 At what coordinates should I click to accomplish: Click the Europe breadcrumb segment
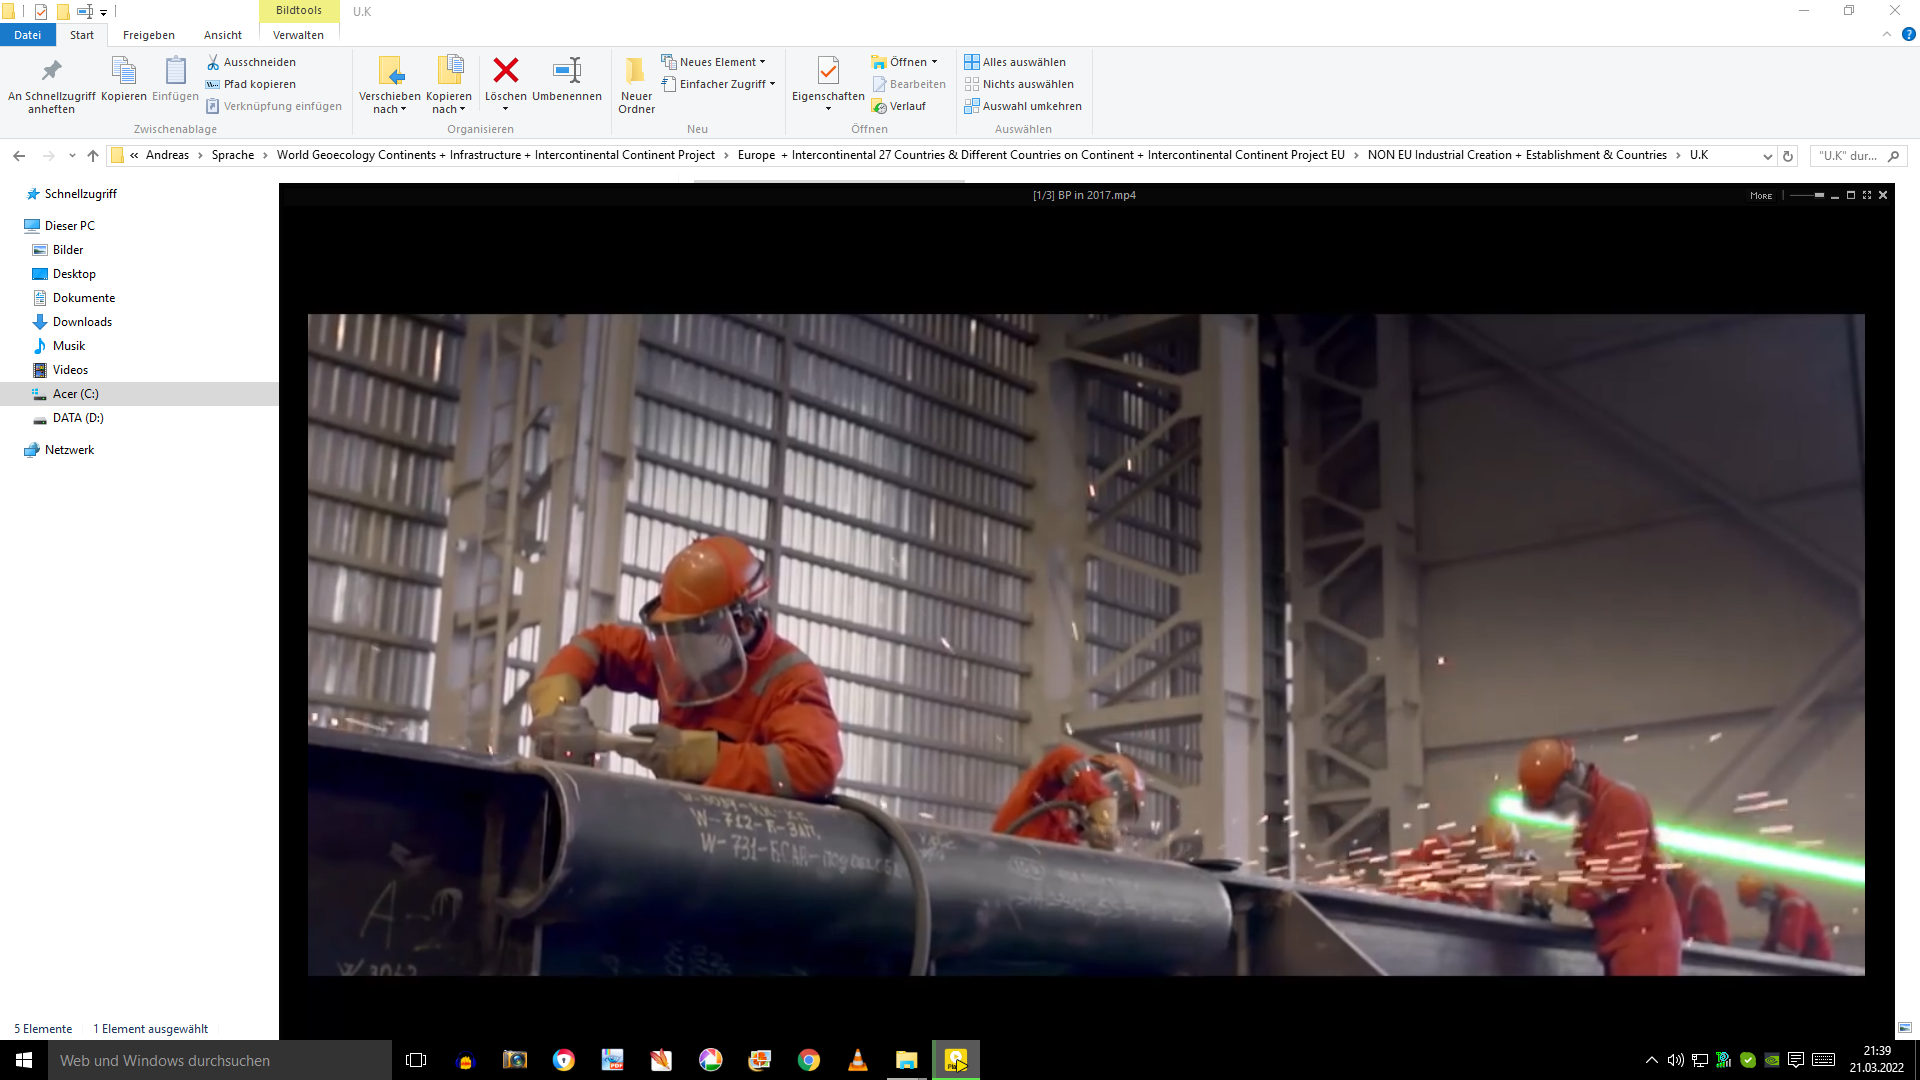tap(1041, 155)
